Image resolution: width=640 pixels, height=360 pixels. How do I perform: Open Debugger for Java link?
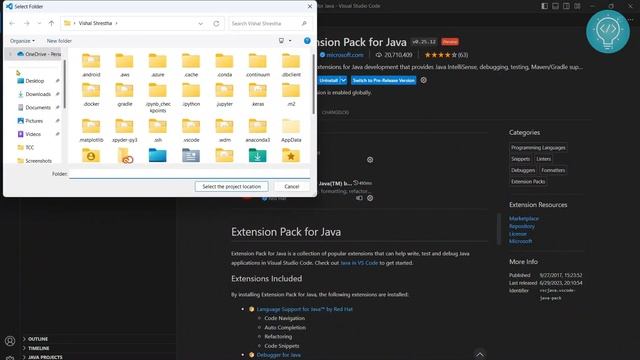pyautogui.click(x=279, y=355)
